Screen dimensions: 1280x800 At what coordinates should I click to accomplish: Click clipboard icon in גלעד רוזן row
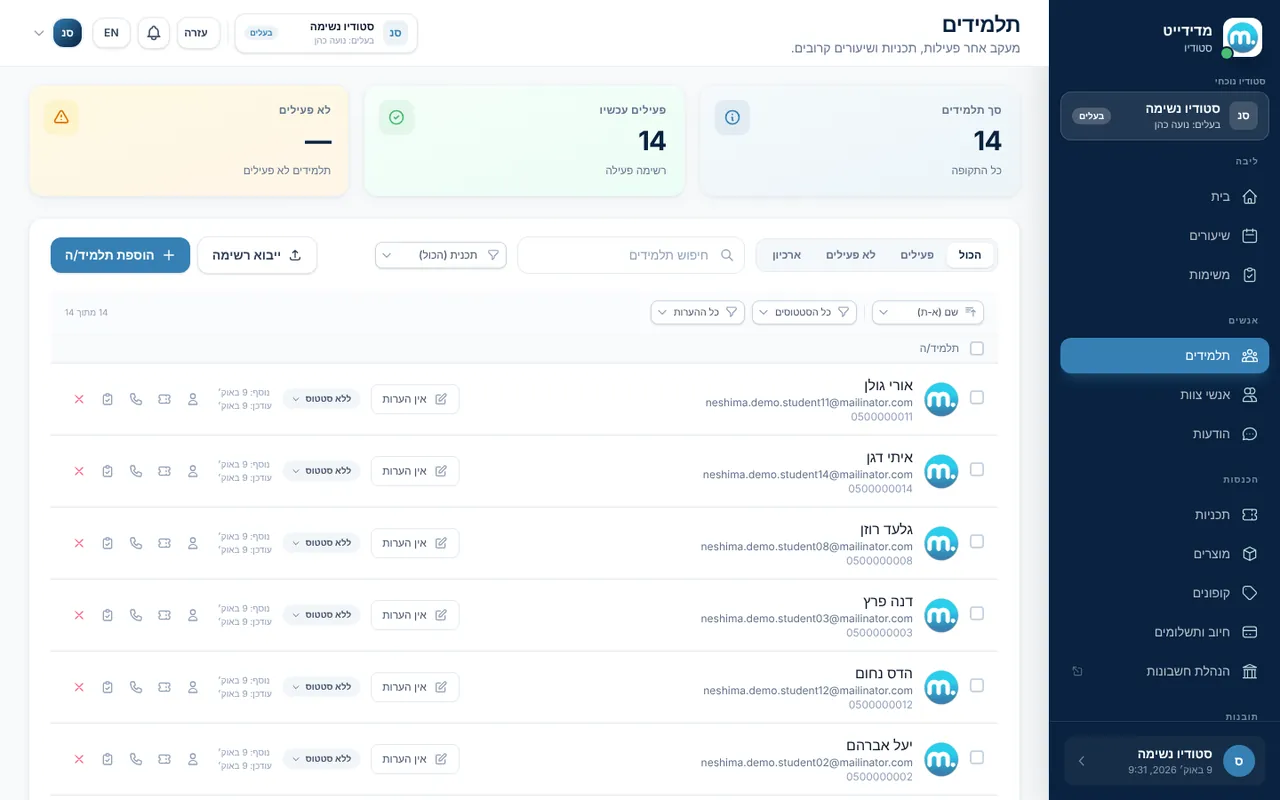click(108, 543)
